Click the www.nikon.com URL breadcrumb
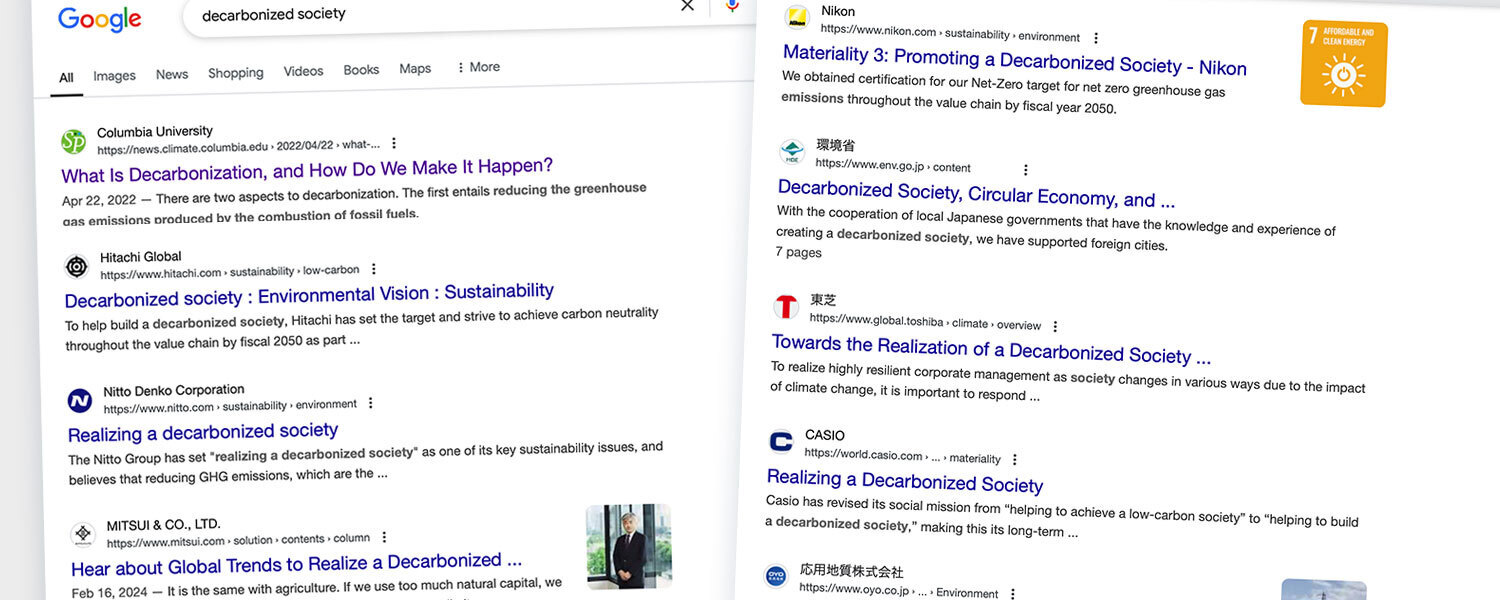1500x600 pixels. [x=950, y=33]
